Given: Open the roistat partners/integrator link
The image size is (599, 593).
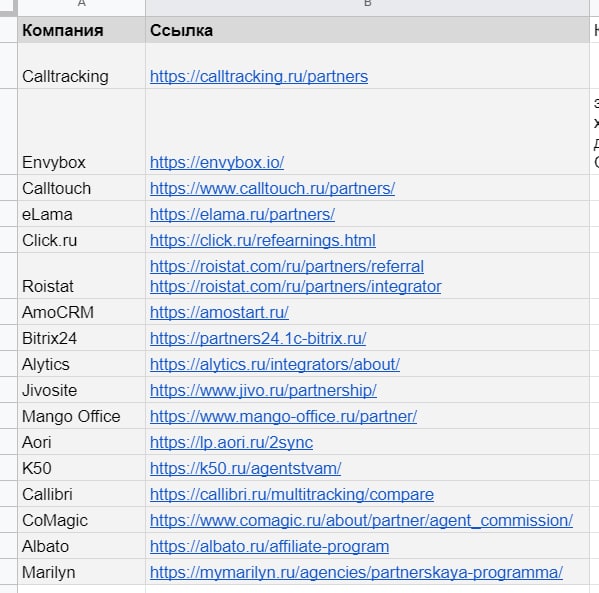Looking at the screenshot, I should [x=295, y=286].
